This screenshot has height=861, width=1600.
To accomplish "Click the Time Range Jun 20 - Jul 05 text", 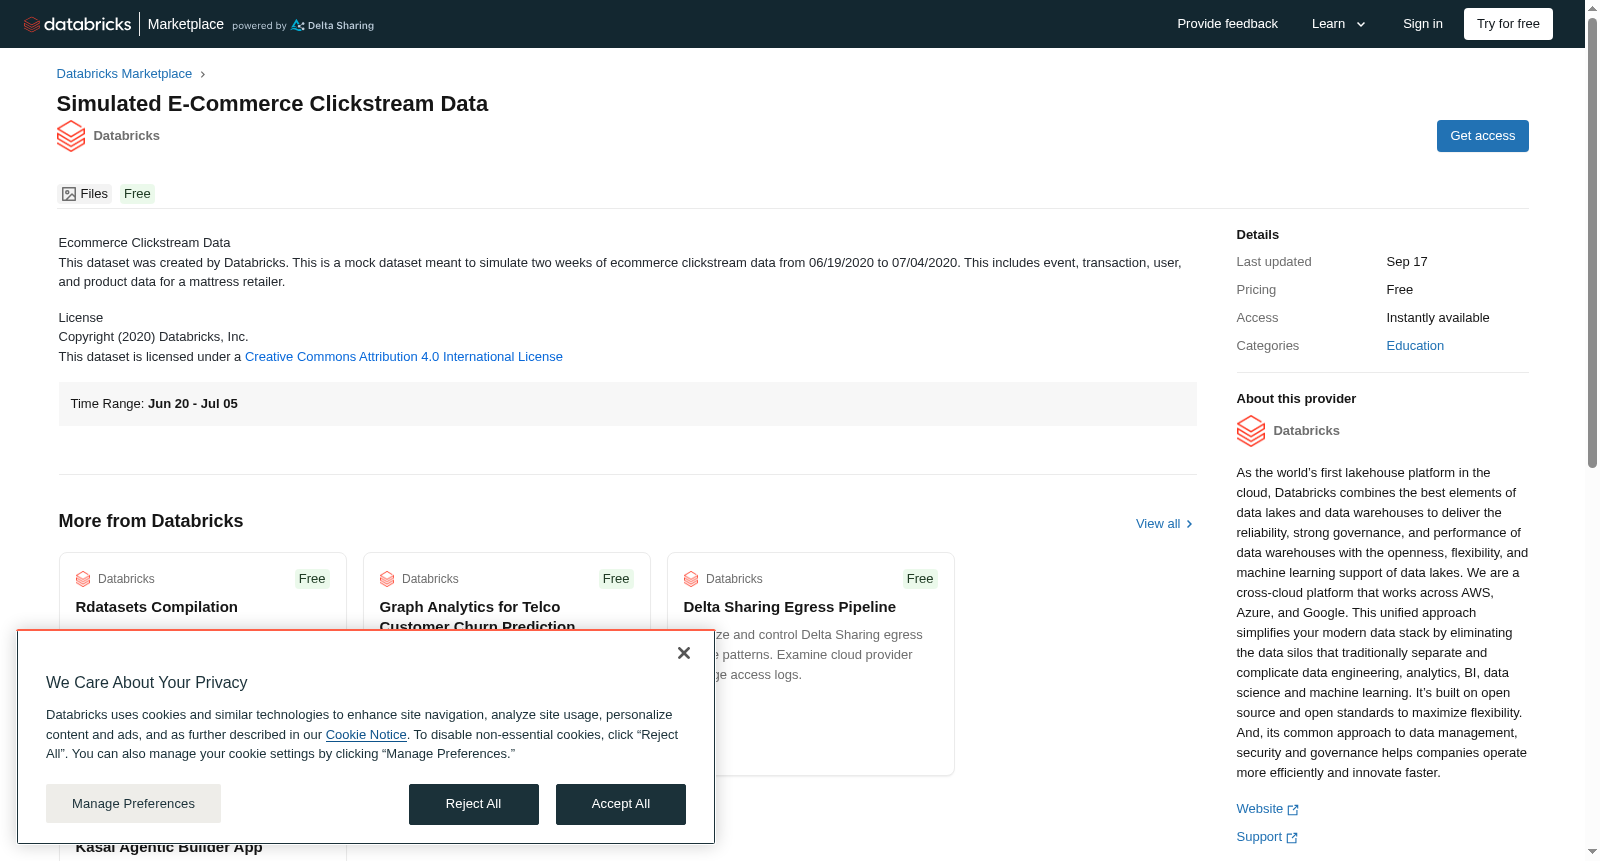I will pyautogui.click(x=154, y=404).
